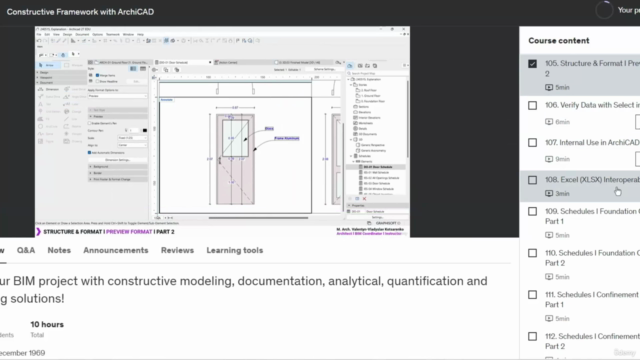Click video icon under lecture 105
Image resolution: width=640 pixels, height=360 pixels.
coord(549,87)
